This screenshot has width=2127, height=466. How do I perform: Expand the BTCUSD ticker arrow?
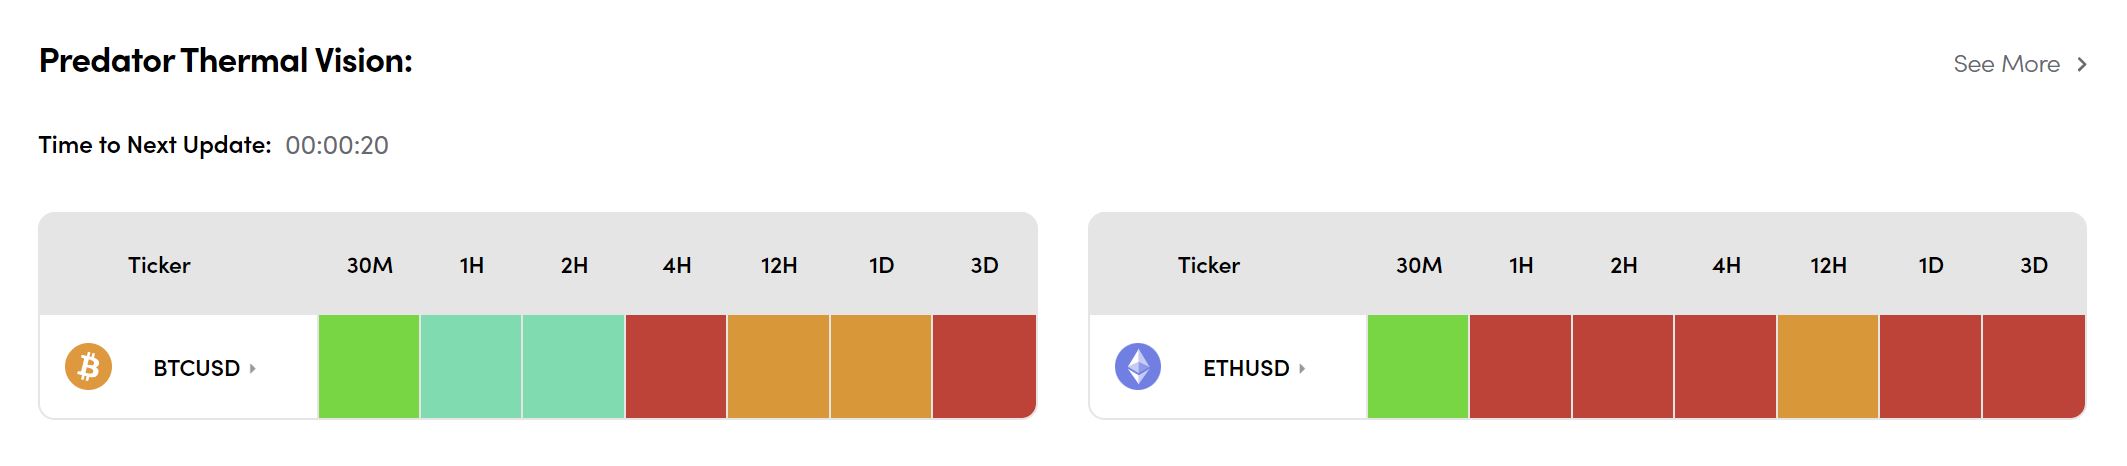pos(253,368)
